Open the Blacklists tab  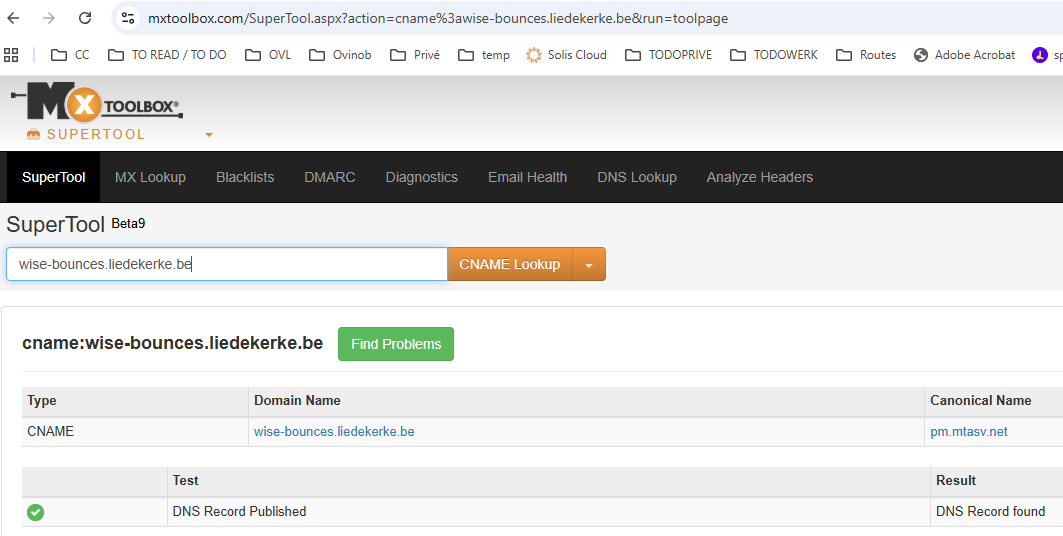[x=245, y=177]
